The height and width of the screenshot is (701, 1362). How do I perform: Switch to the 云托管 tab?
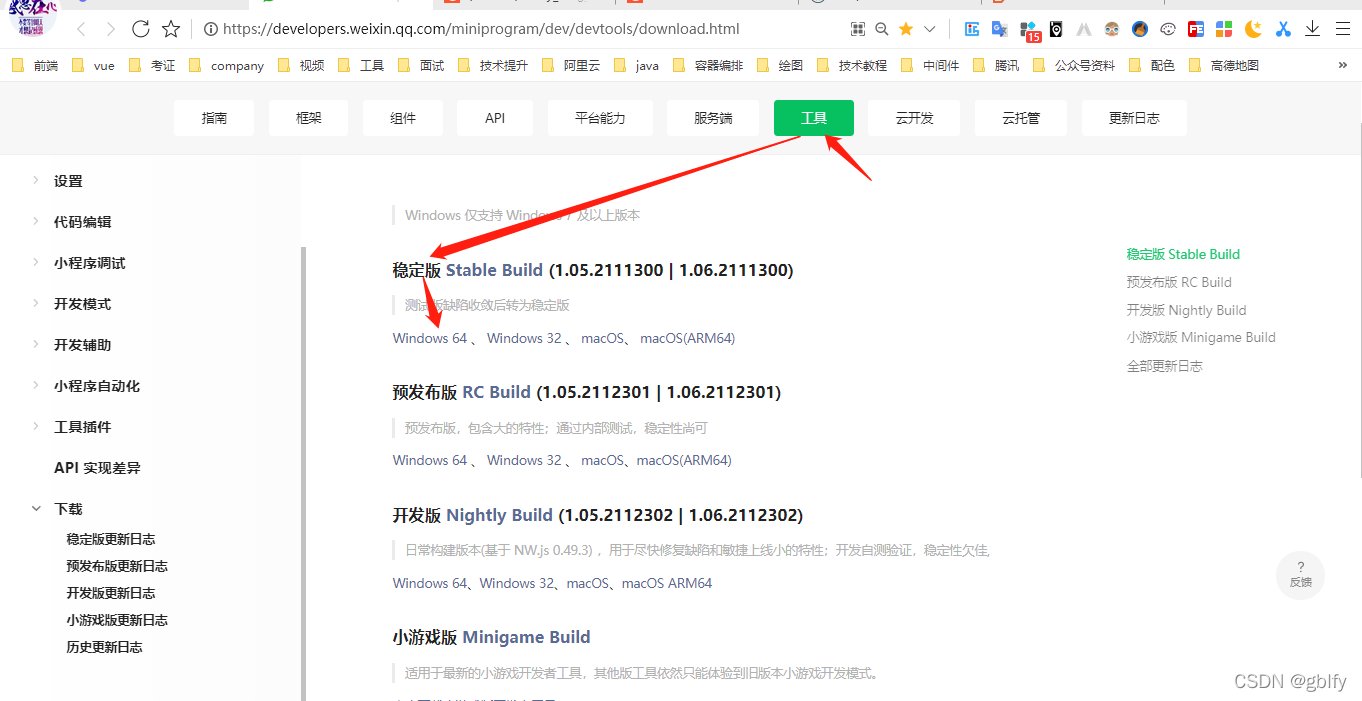pos(1021,118)
